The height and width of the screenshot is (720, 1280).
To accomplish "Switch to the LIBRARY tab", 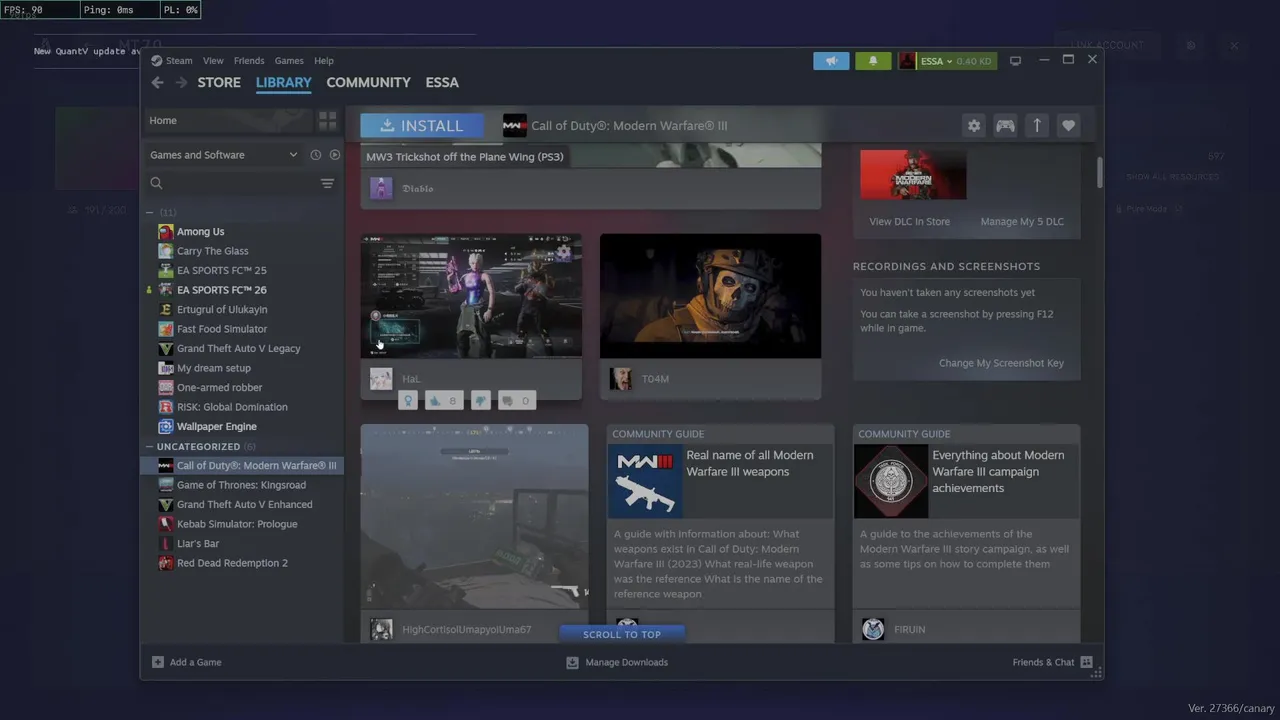I will [x=284, y=83].
